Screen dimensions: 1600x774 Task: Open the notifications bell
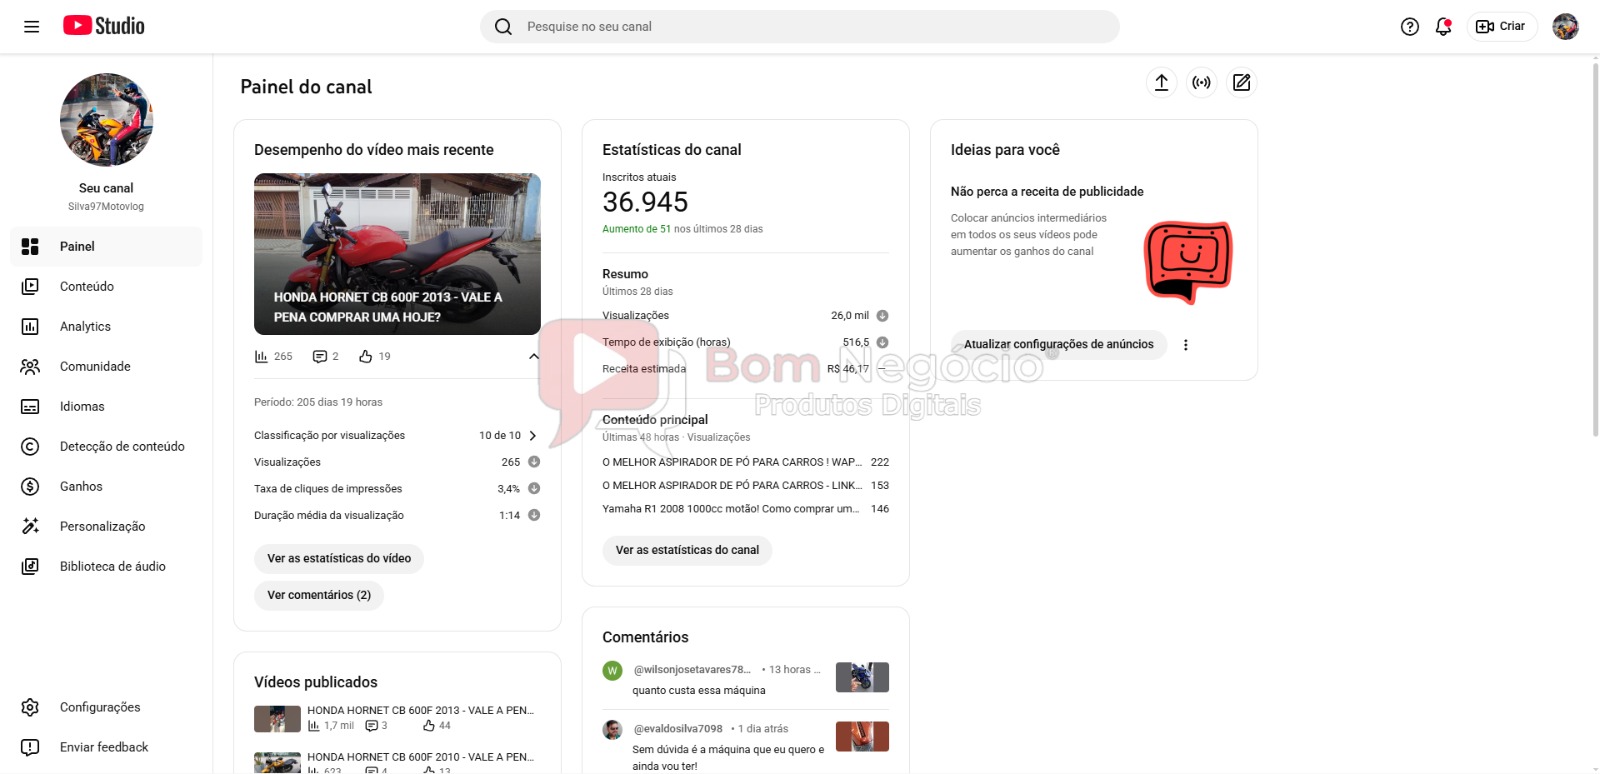pyautogui.click(x=1443, y=27)
